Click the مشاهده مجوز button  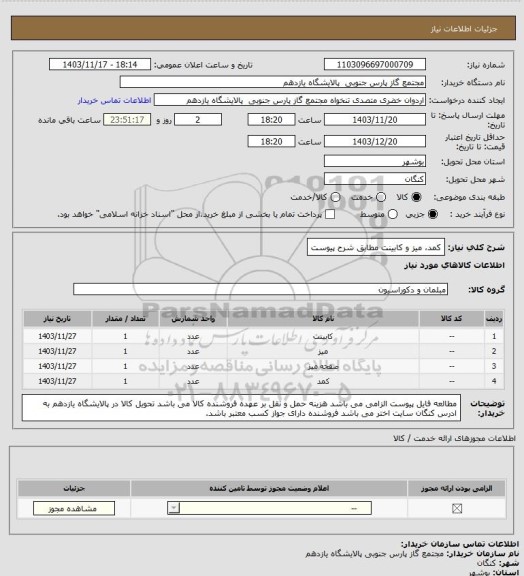click(73, 508)
